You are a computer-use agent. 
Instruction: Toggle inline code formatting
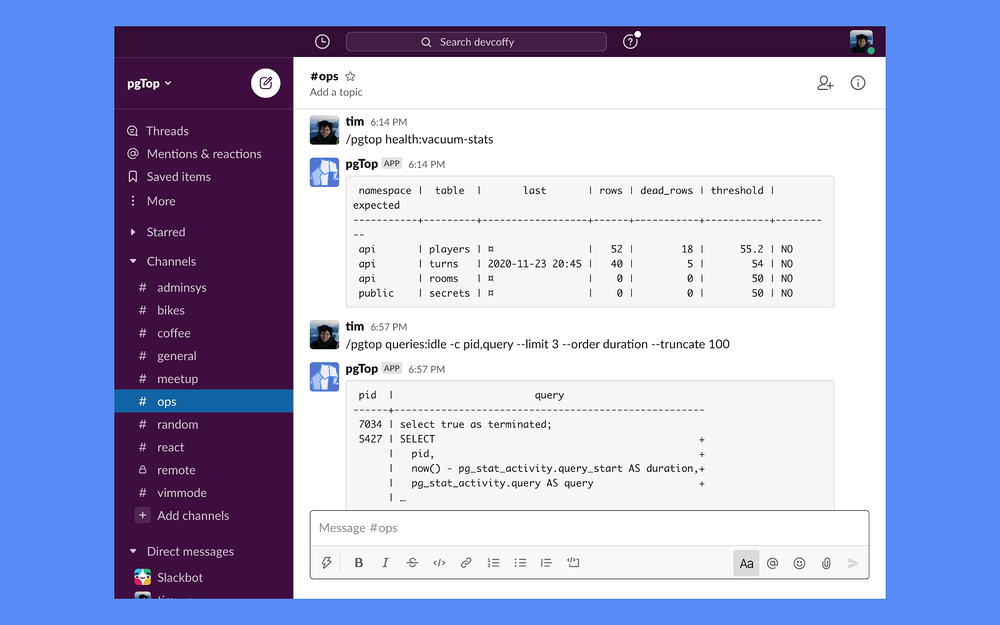click(439, 562)
